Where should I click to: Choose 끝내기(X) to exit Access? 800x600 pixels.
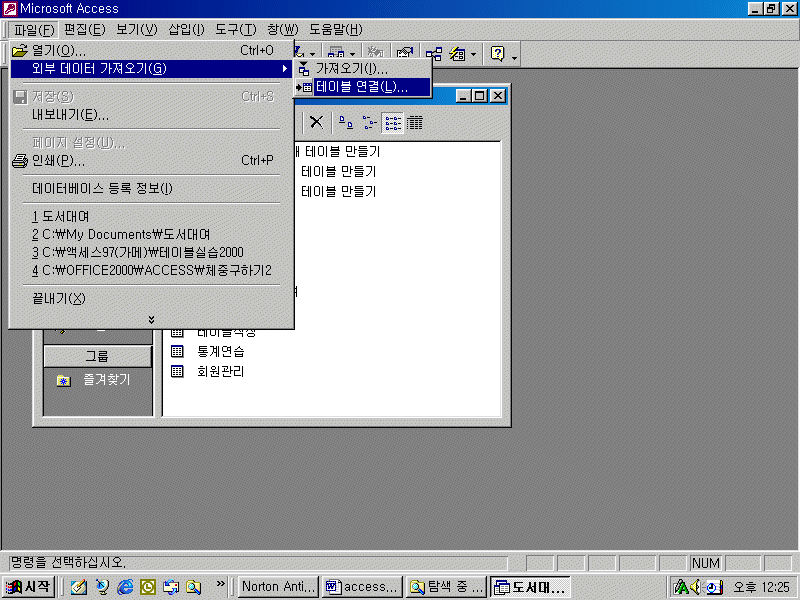pos(152,298)
